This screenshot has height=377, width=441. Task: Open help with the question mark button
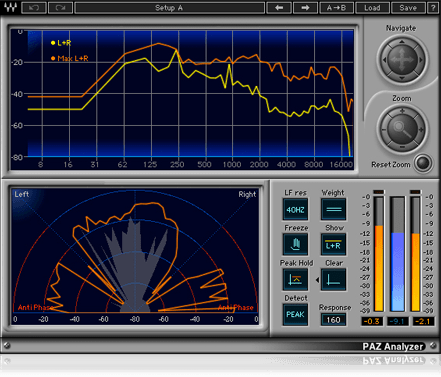(x=433, y=8)
